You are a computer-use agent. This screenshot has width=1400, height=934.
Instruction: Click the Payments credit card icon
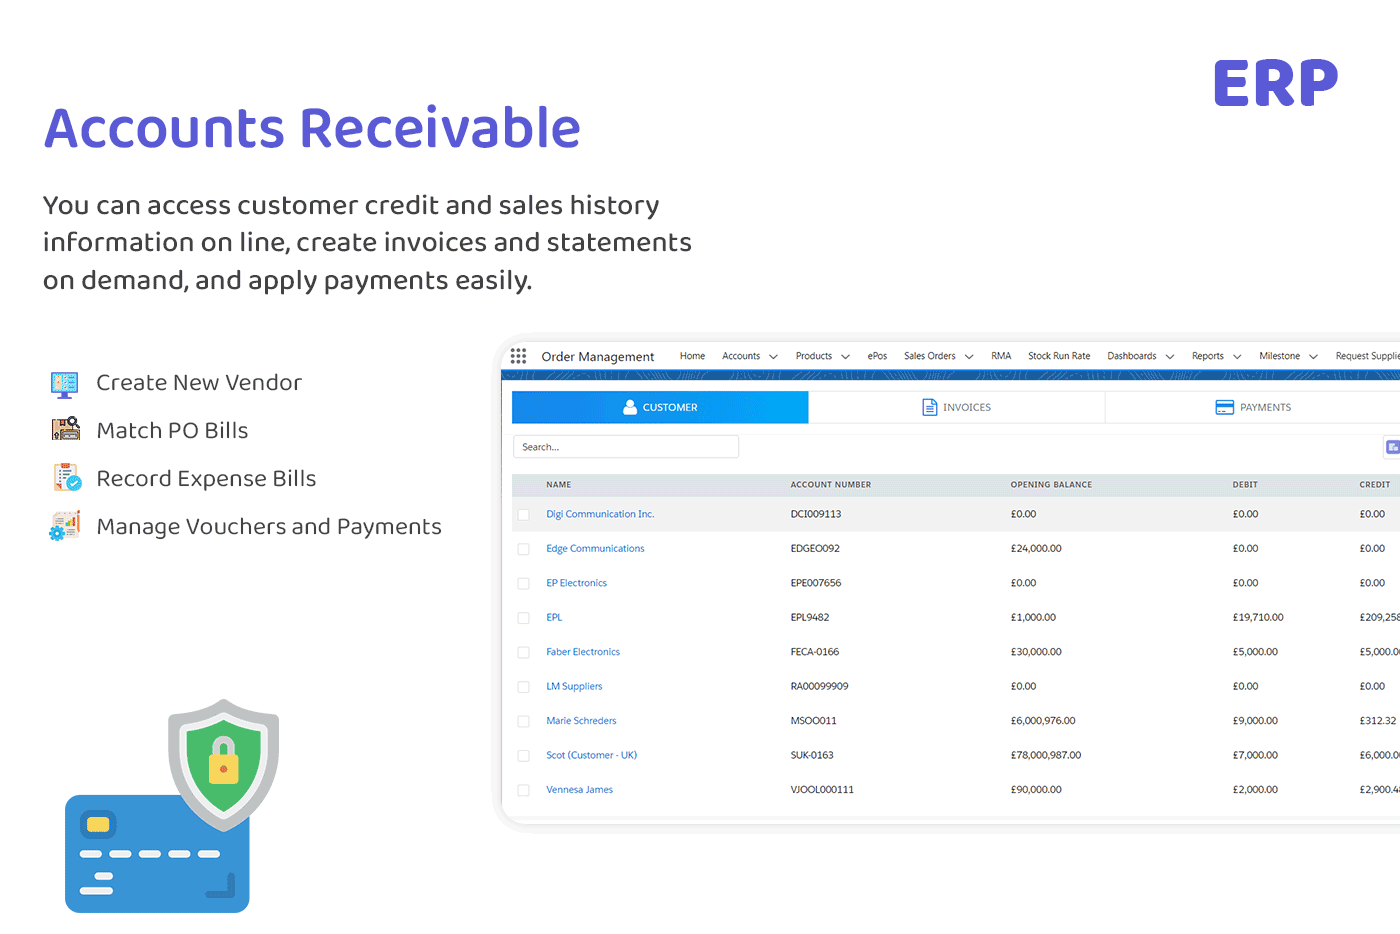pyautogui.click(x=1224, y=407)
